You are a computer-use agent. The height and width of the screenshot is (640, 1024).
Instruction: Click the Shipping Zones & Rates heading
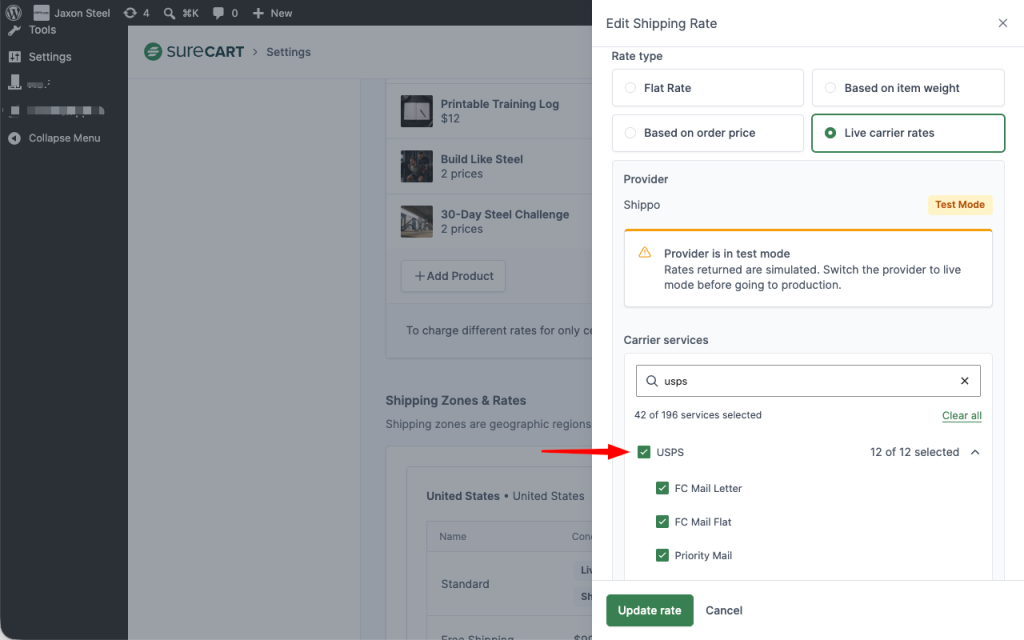455,400
